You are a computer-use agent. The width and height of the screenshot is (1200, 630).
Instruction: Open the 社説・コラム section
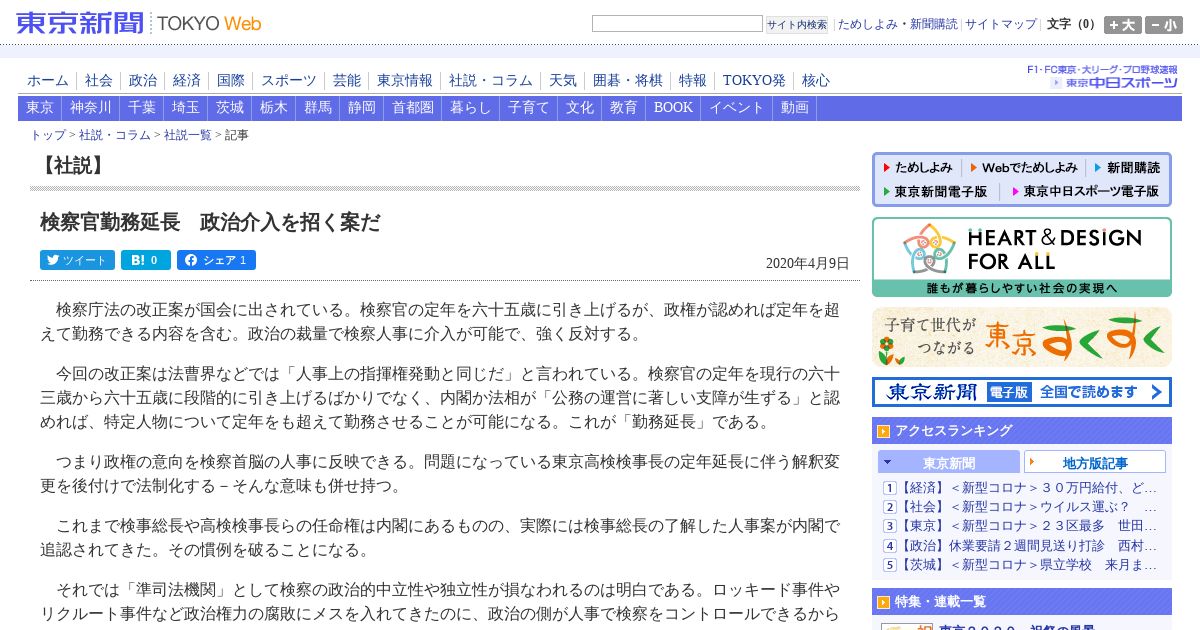point(491,81)
